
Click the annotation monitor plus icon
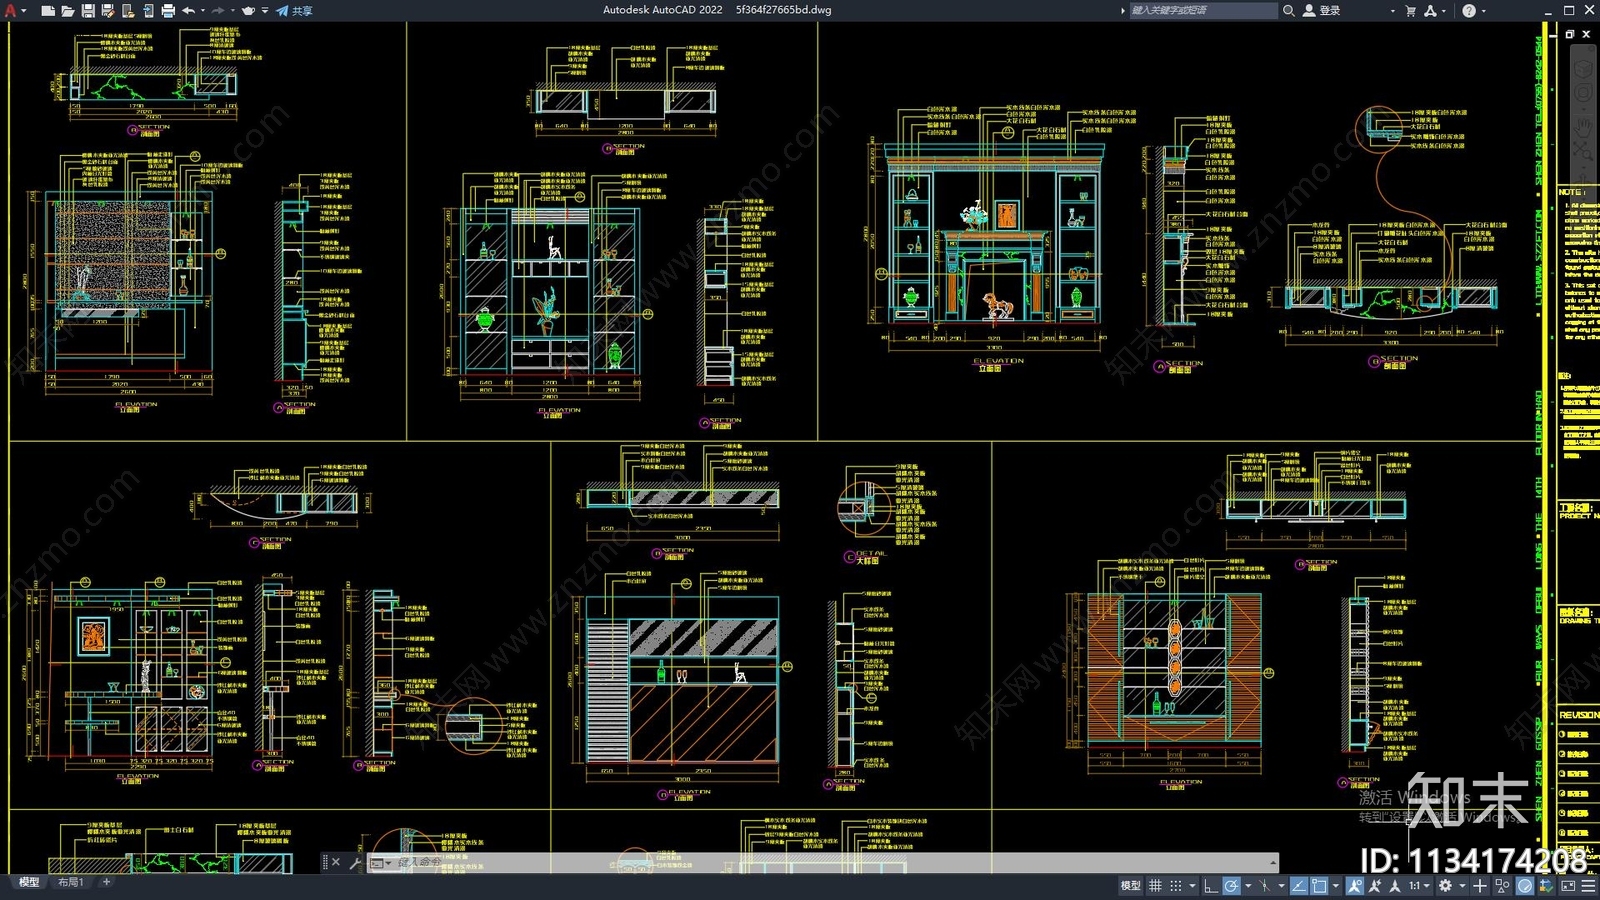click(1480, 885)
